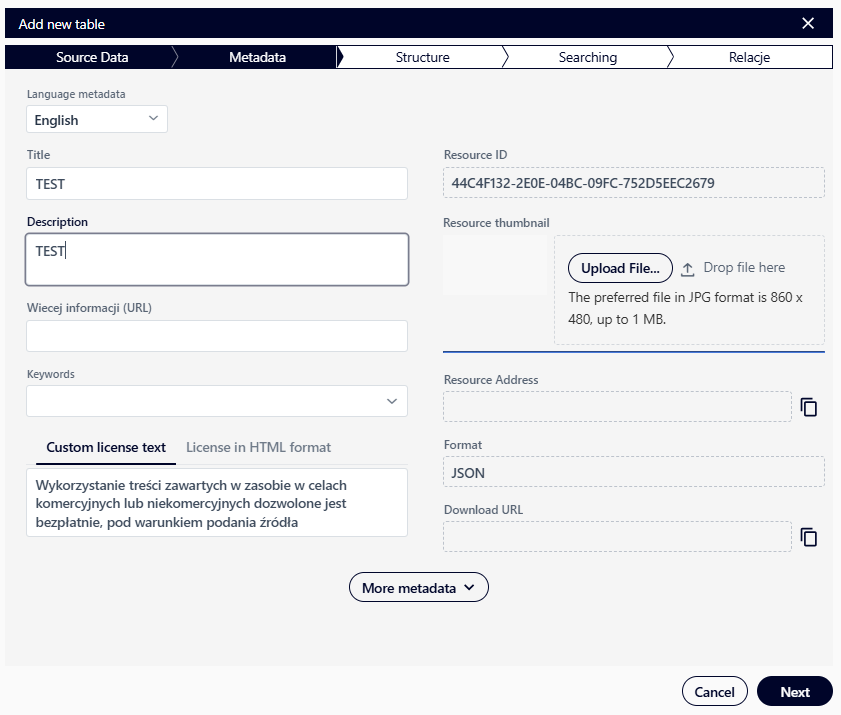Viewport: 841px width, 715px height.
Task: Cancel the table creation
Action: (714, 691)
